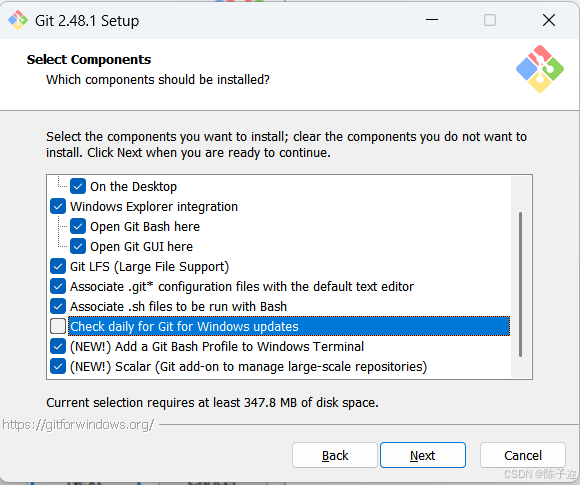Image resolution: width=580 pixels, height=485 pixels.
Task: Disable the Scalar add-on checkbox
Action: (x=58, y=366)
